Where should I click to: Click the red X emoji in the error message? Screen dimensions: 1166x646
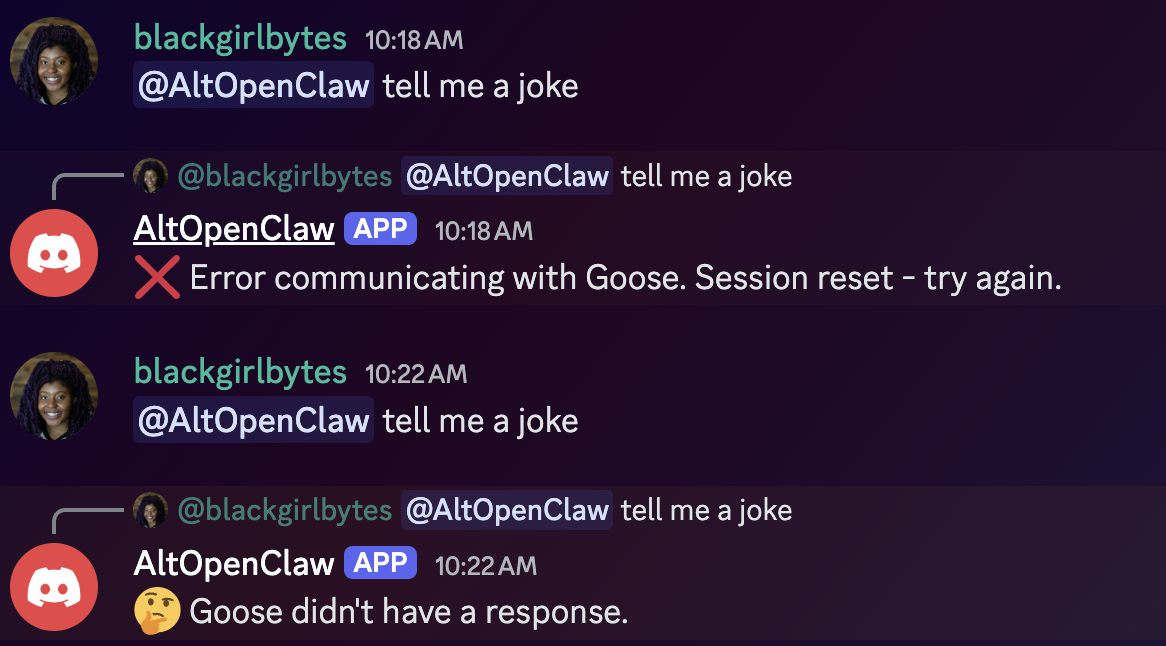tap(157, 277)
